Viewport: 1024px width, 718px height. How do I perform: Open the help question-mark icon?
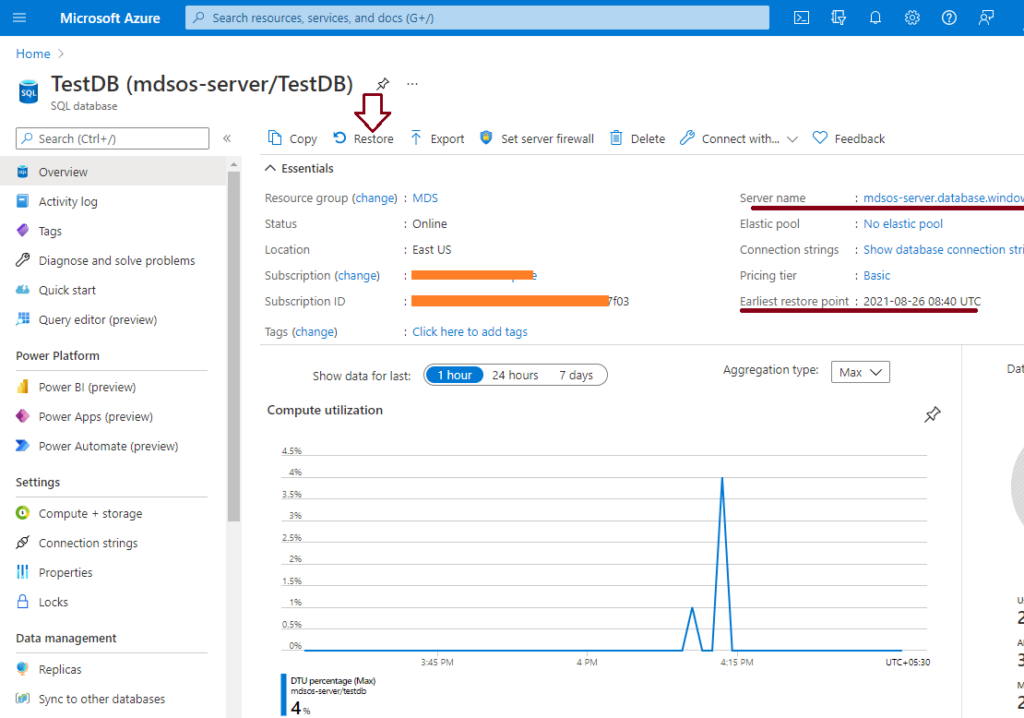pos(948,17)
